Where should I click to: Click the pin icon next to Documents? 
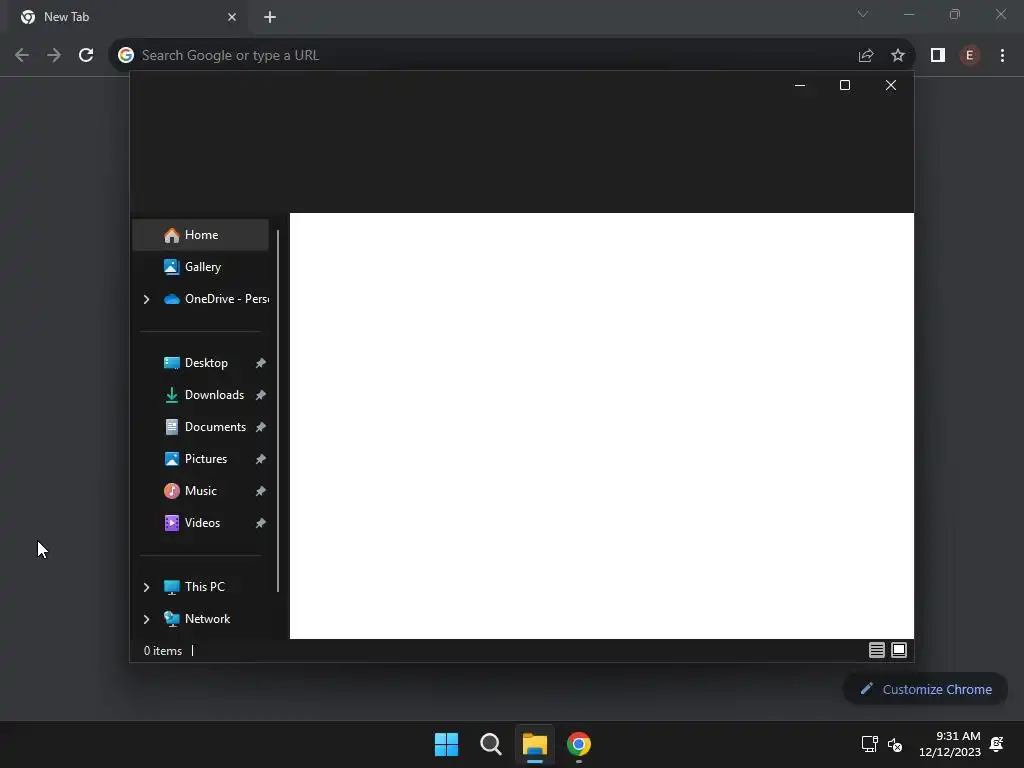point(261,427)
